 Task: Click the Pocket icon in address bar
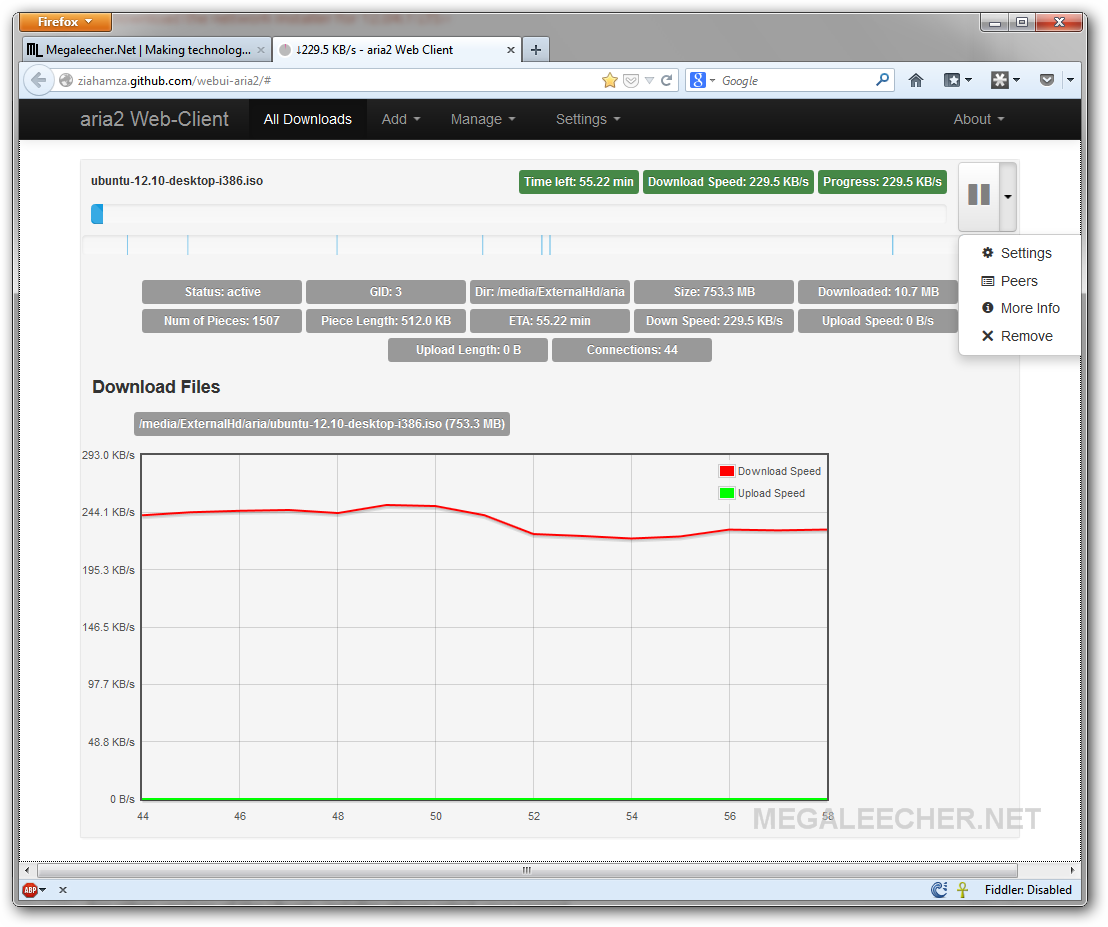631,81
